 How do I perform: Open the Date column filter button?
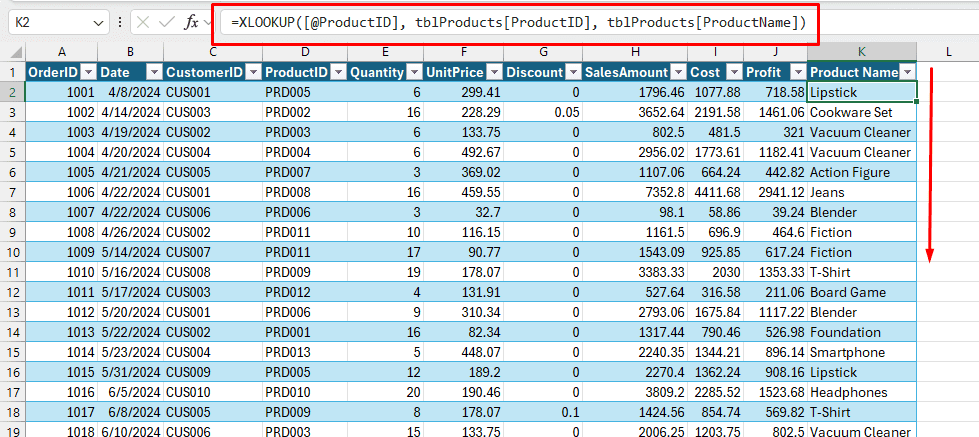click(153, 72)
